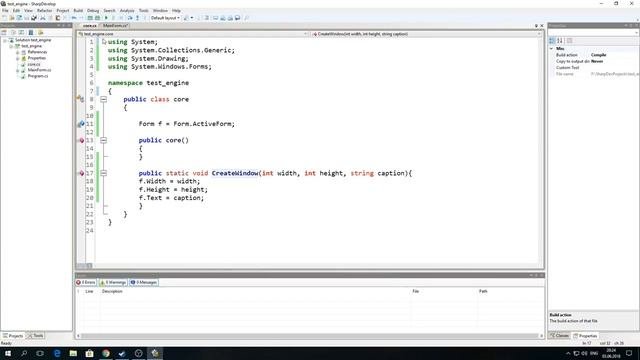Image resolution: width=640 pixels, height=360 pixels.
Task: Toggle the Messages filter button
Action: [x=144, y=282]
